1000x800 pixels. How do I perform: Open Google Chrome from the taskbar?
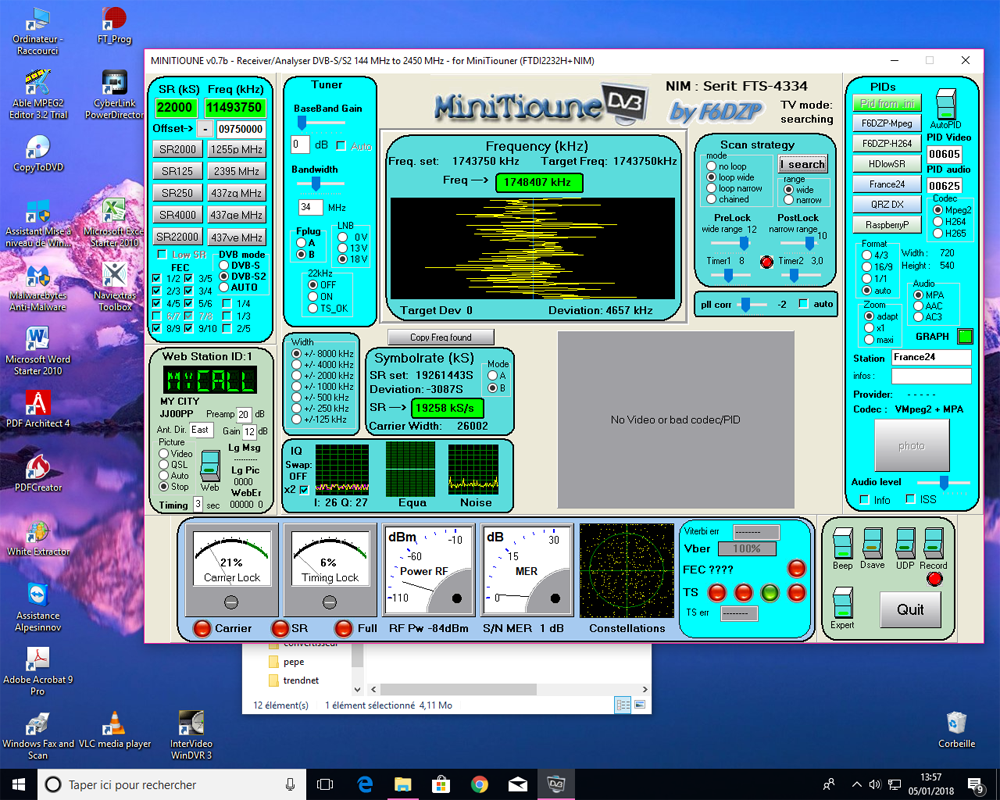click(x=479, y=784)
